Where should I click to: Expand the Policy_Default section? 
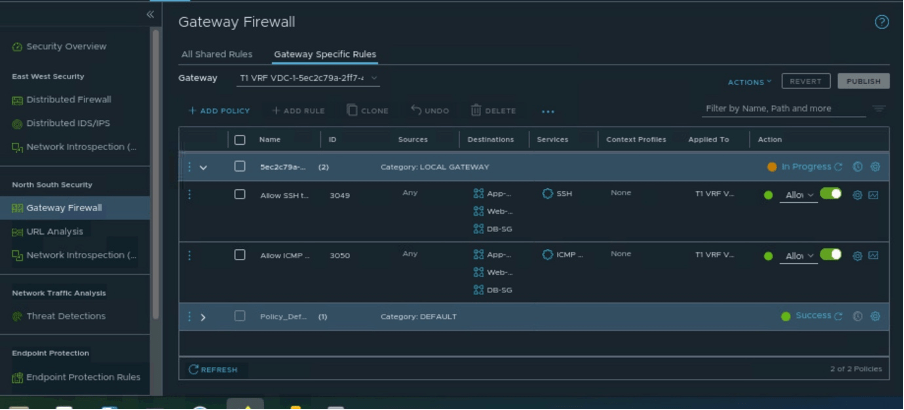[203, 317]
